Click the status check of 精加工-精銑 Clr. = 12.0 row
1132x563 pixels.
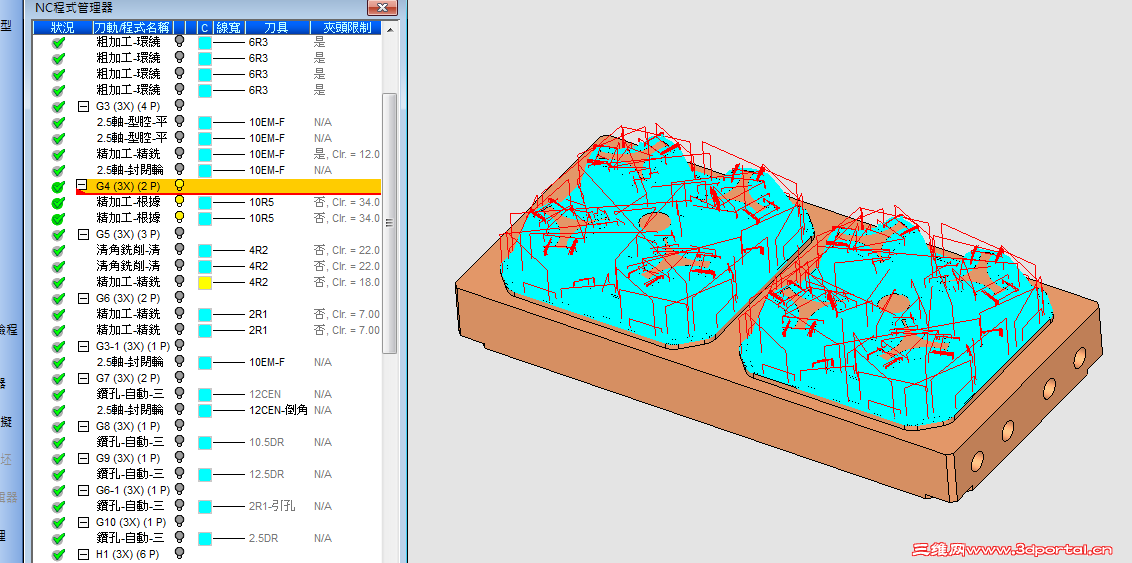pyautogui.click(x=58, y=155)
